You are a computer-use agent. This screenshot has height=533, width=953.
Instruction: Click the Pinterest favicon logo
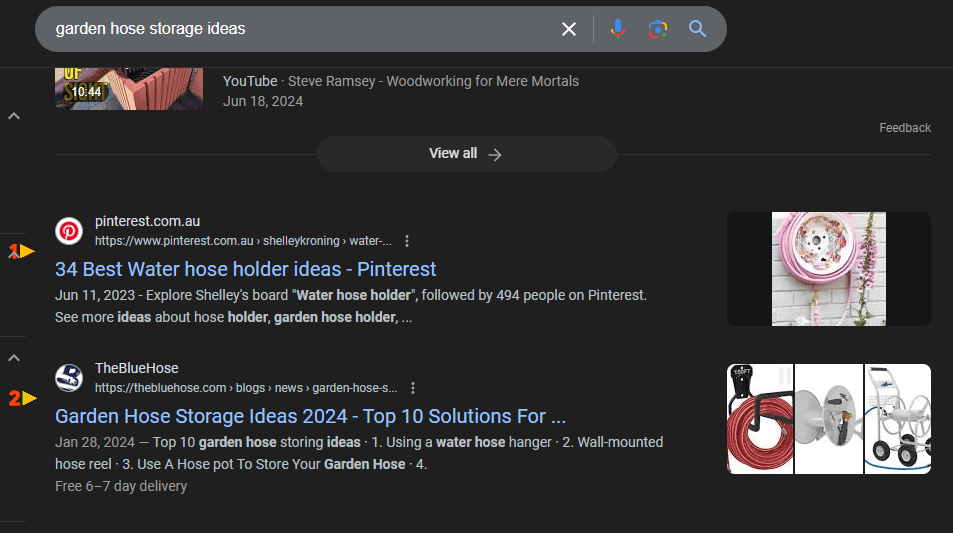coord(69,231)
